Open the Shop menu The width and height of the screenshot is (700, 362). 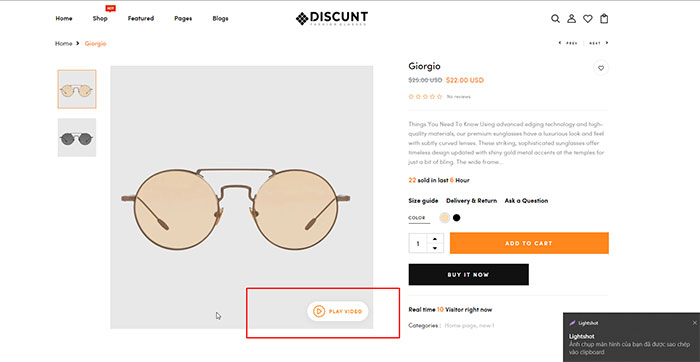pos(100,19)
